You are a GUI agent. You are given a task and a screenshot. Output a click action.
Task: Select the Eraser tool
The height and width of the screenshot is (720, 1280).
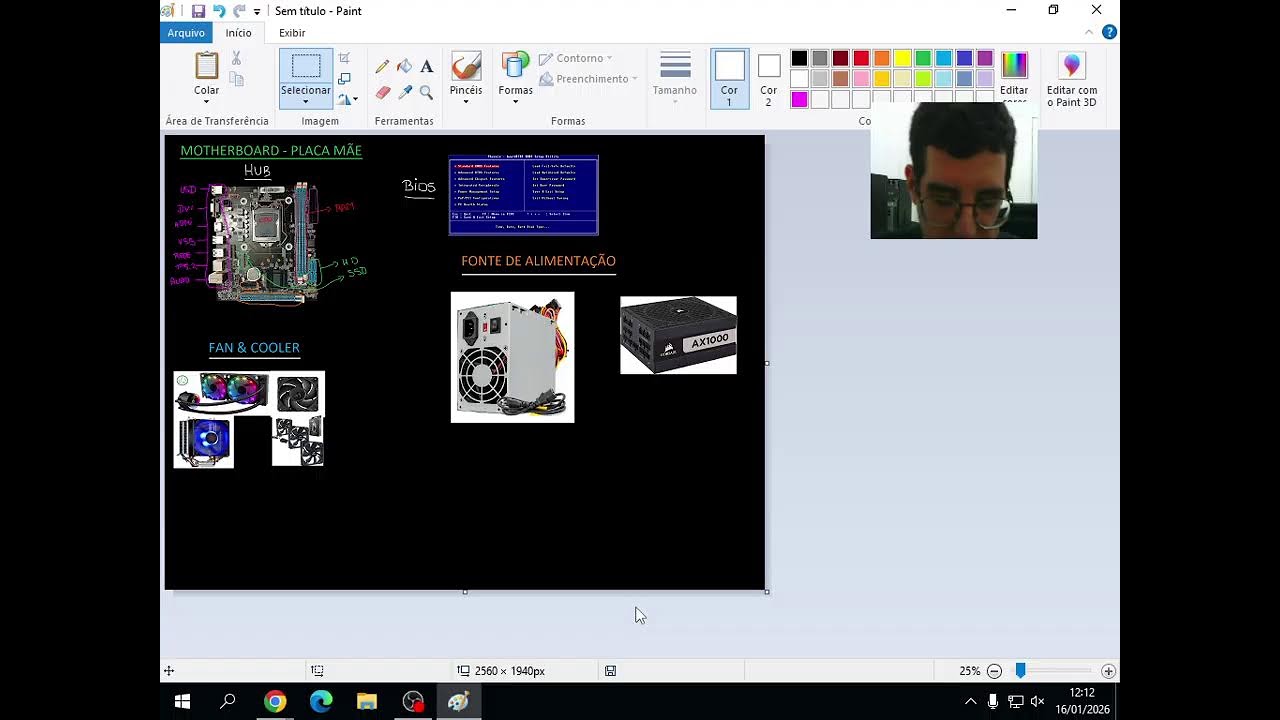pyautogui.click(x=382, y=92)
